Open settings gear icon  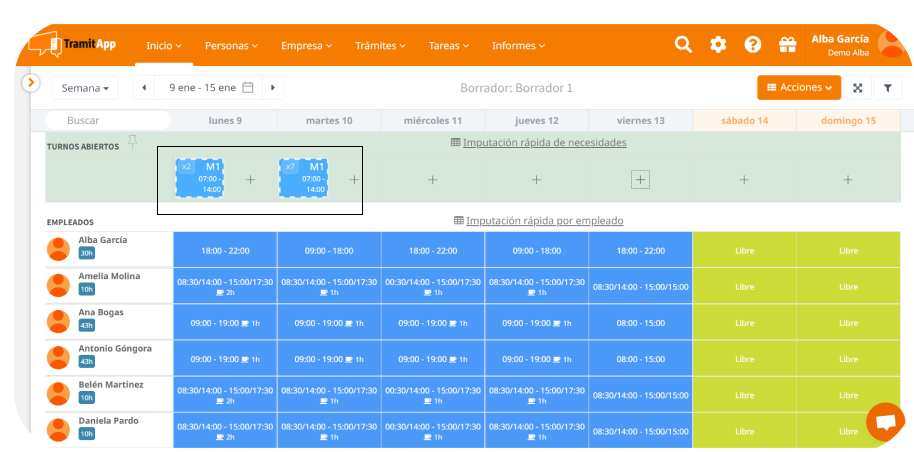[x=718, y=45]
